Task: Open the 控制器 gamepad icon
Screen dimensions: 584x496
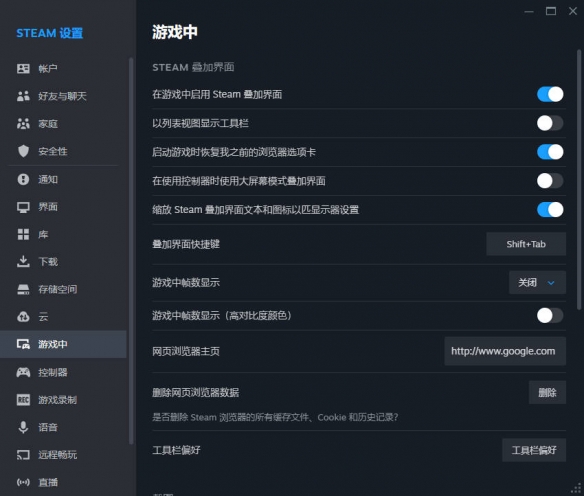Action: [x=23, y=372]
